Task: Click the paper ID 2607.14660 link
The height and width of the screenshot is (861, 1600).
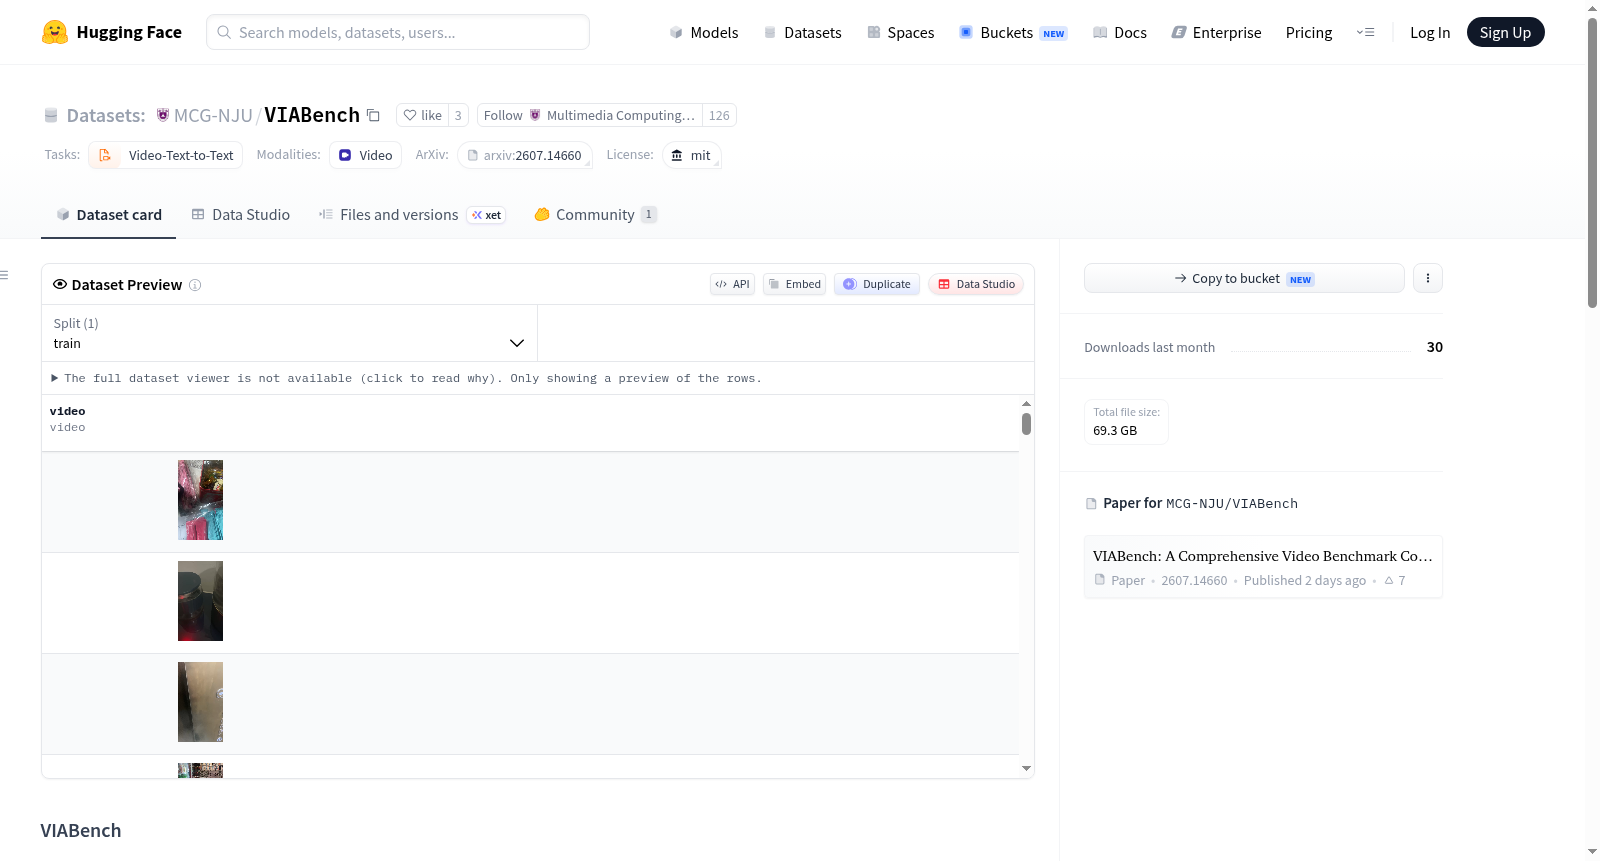Action: point(1194,580)
